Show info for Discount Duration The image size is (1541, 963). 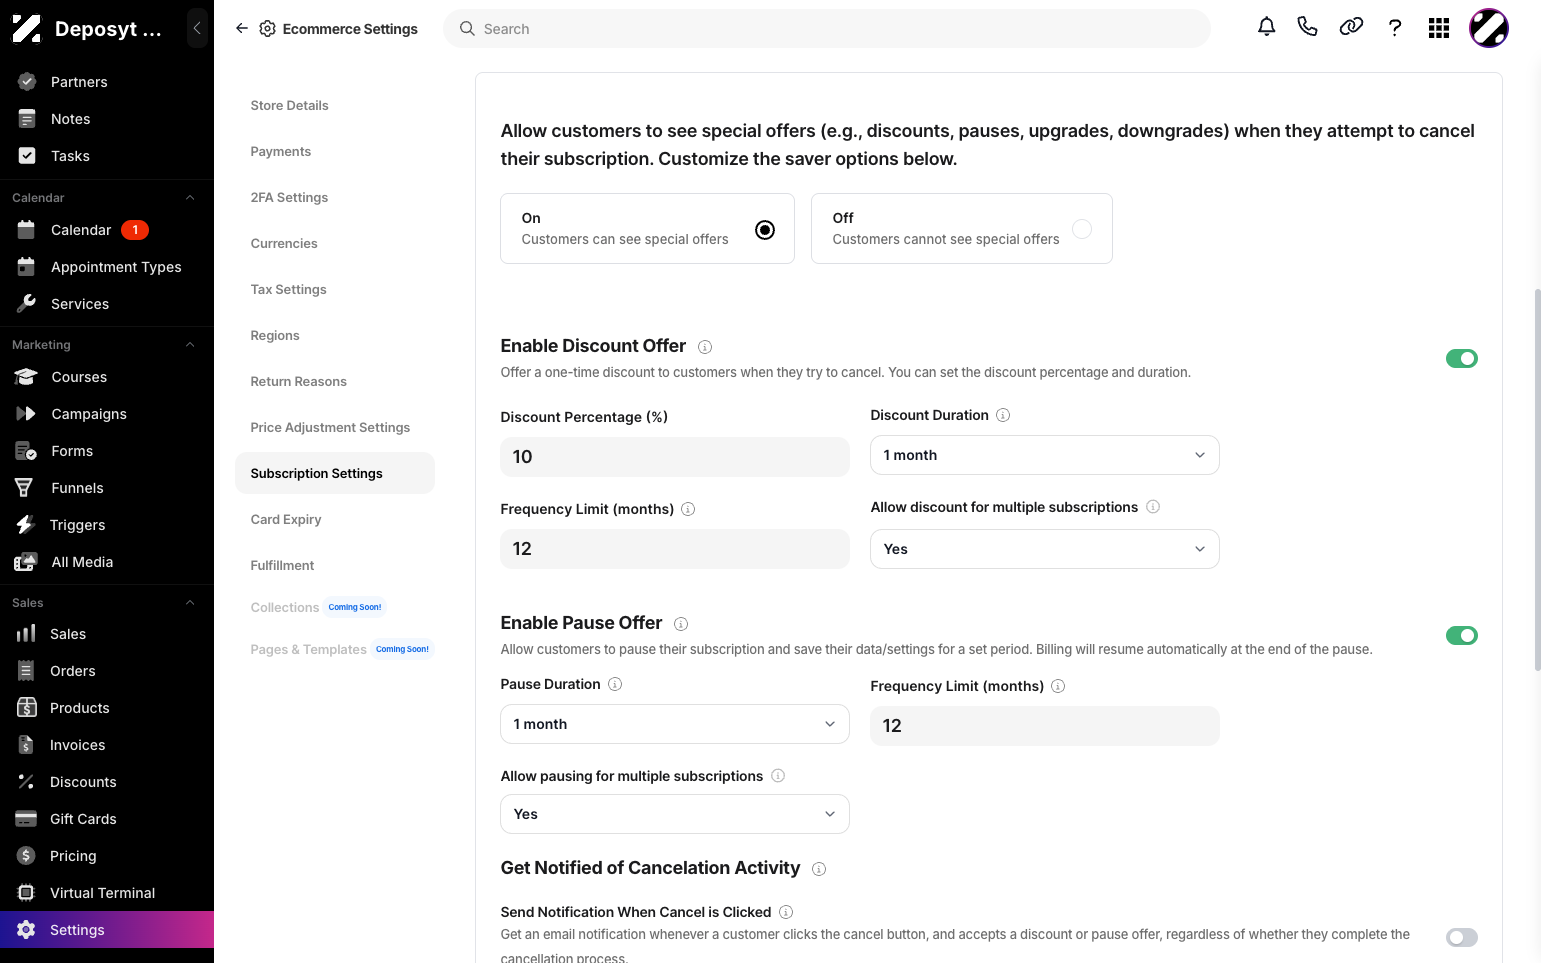[x=1003, y=415]
